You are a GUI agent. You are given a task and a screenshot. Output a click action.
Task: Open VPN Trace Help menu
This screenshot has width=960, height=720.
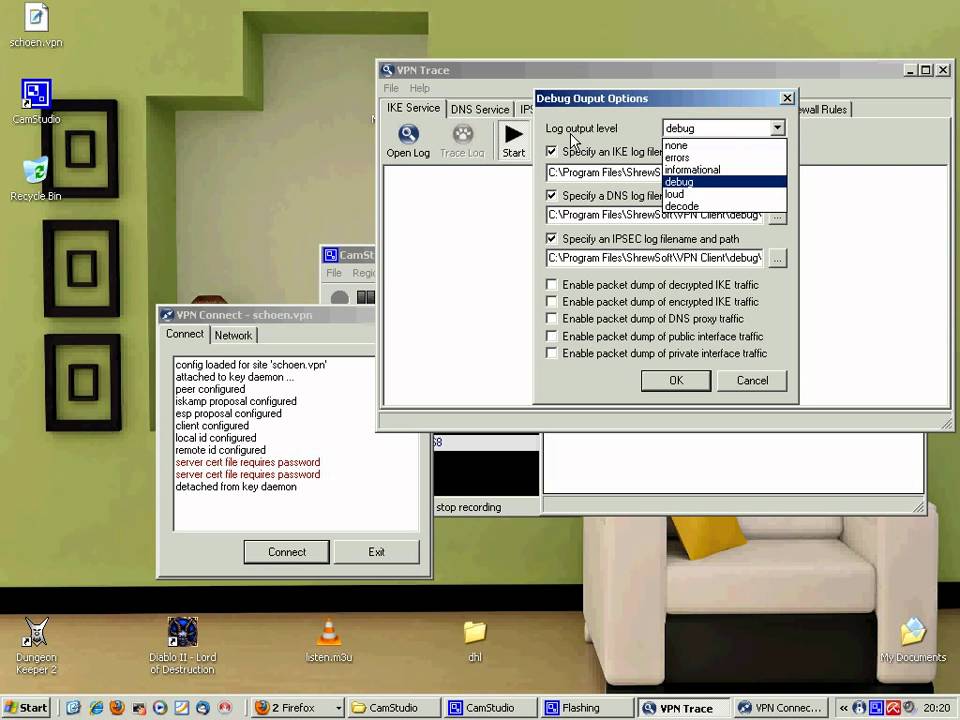click(x=420, y=88)
